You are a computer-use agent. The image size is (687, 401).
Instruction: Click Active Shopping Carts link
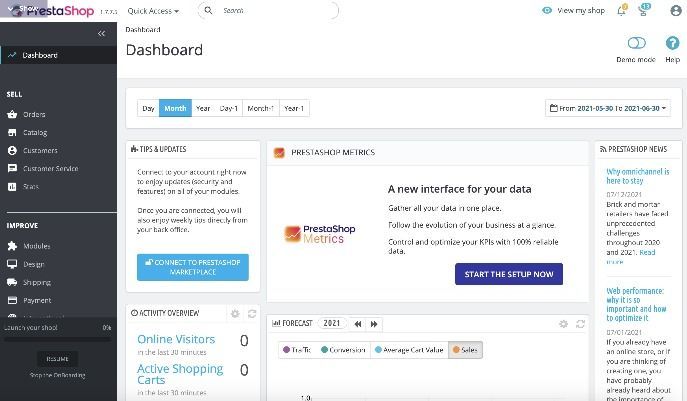pos(180,374)
